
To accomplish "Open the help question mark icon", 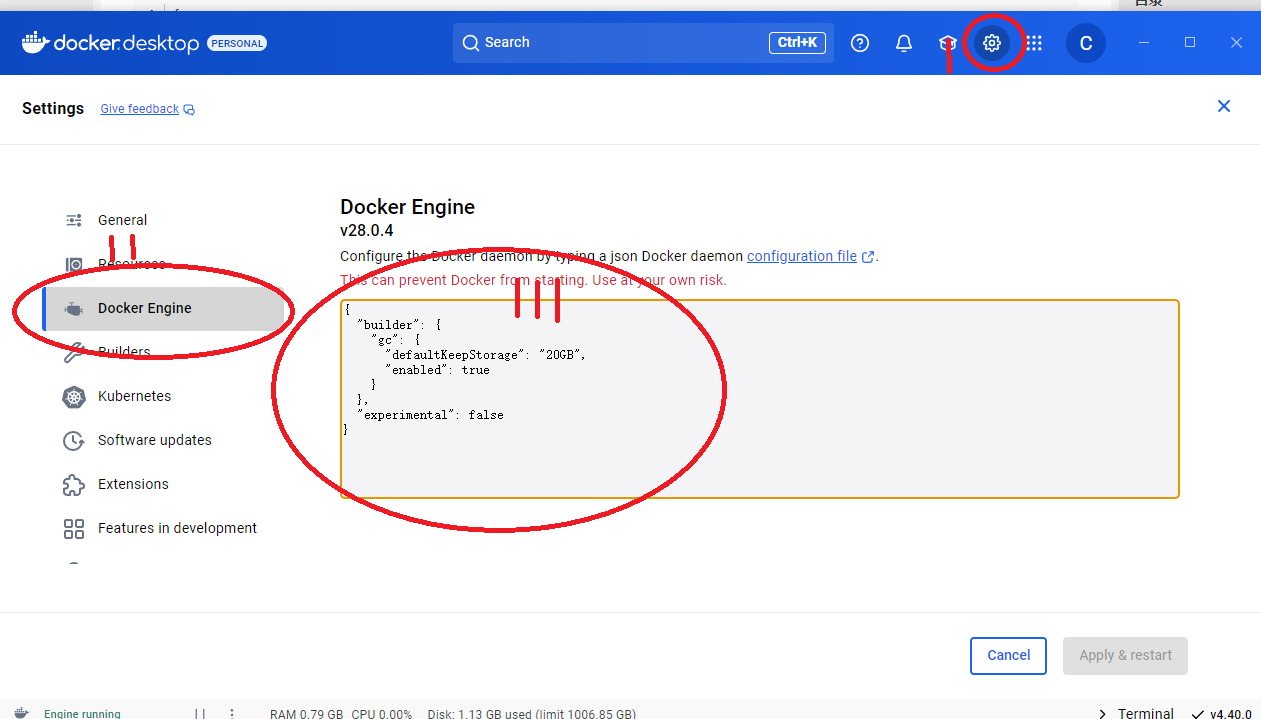I will point(860,43).
